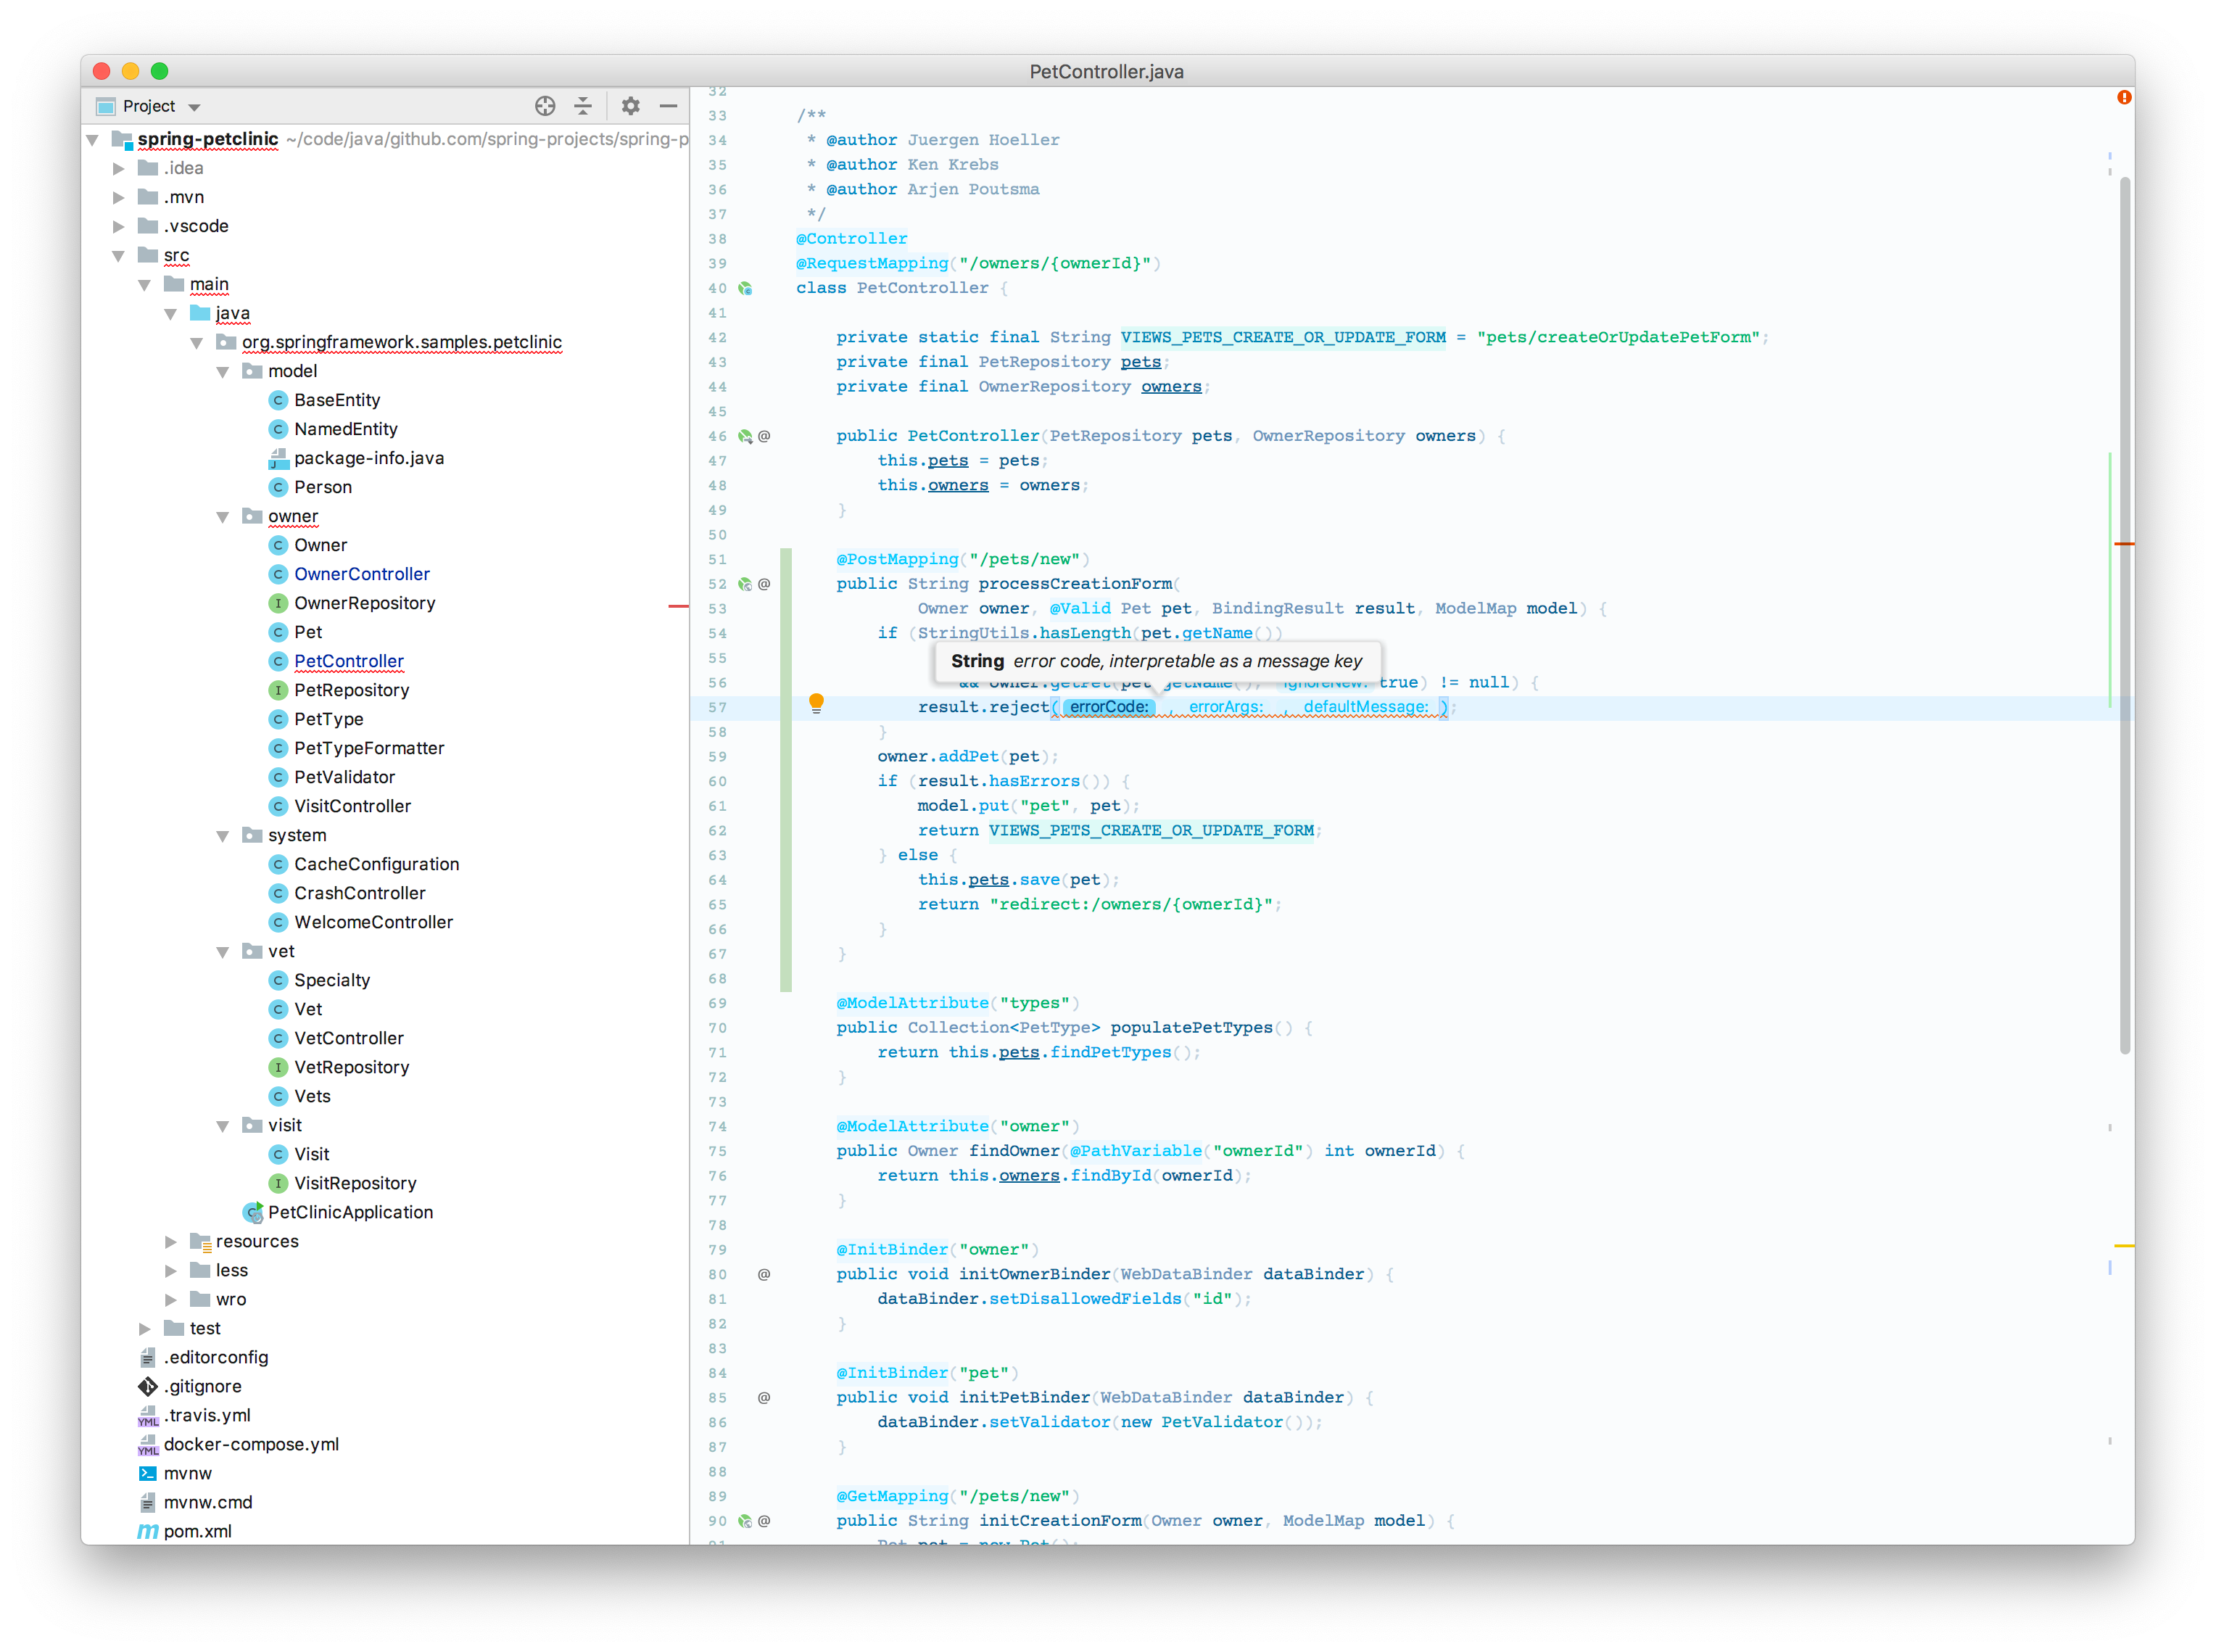Click the red error indicator at editor top-right

point(2123,97)
